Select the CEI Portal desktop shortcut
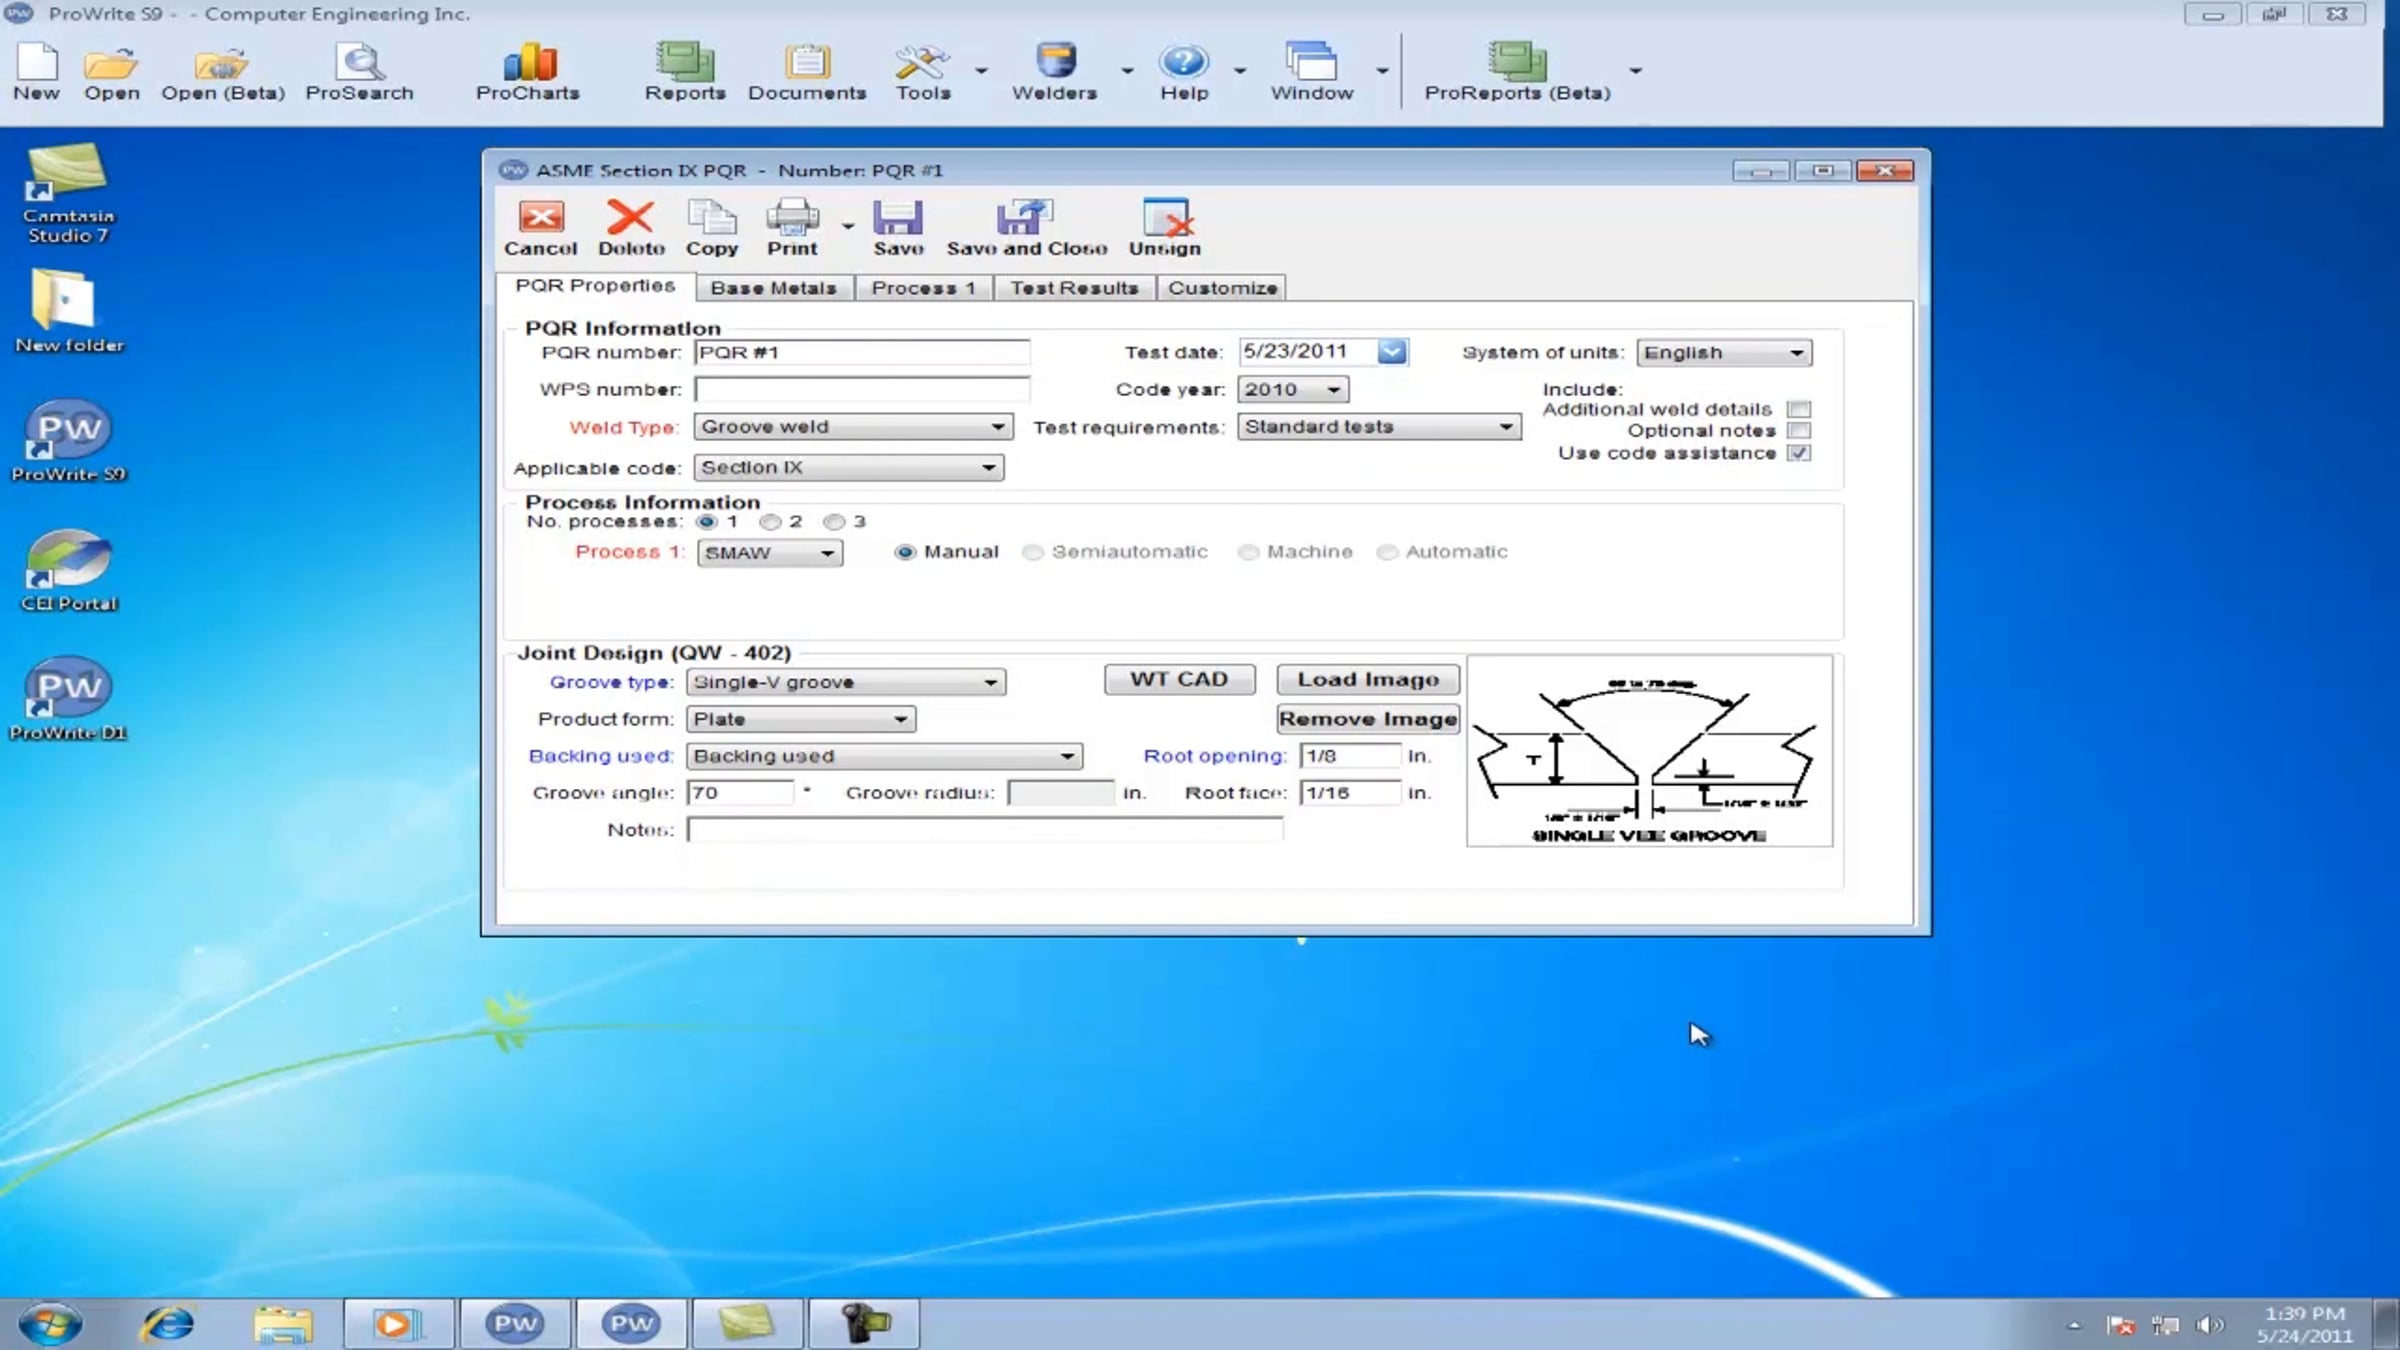2400x1350 pixels. pyautogui.click(x=69, y=570)
